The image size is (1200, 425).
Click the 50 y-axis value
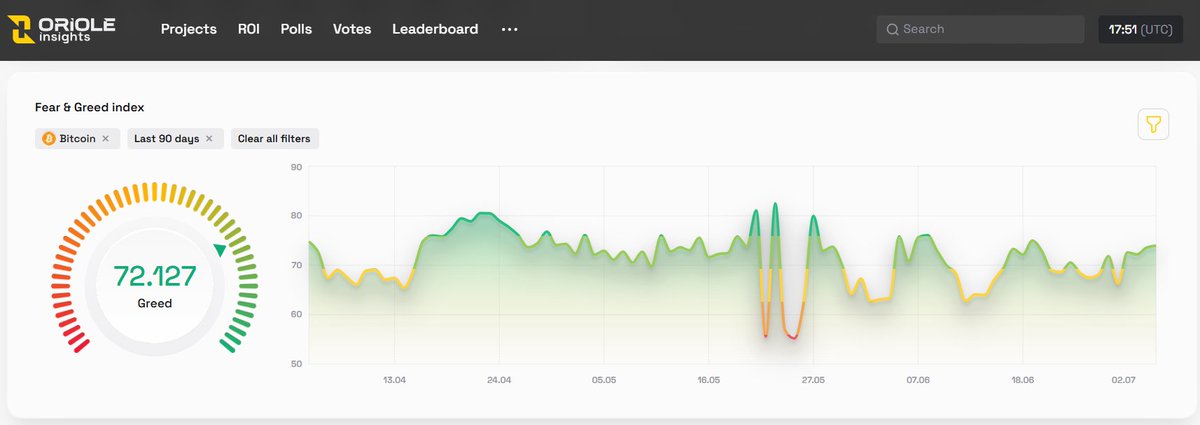point(296,364)
